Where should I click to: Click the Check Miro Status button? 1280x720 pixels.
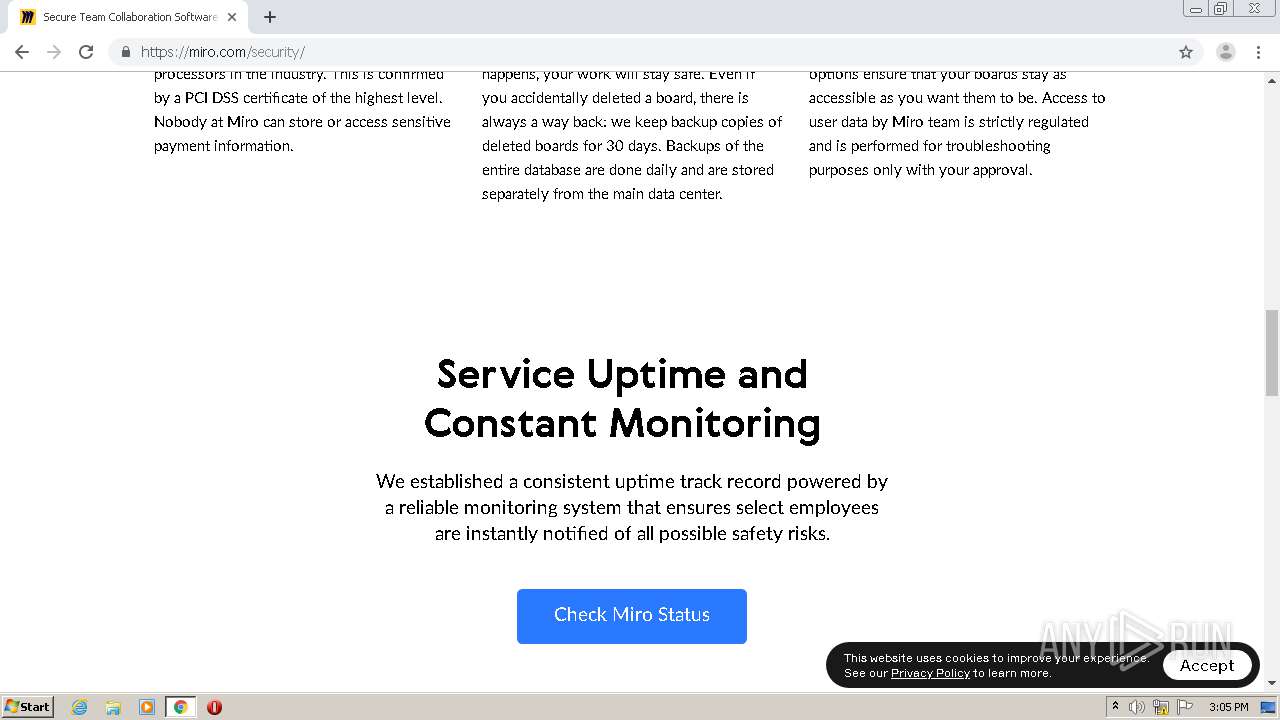[632, 616]
